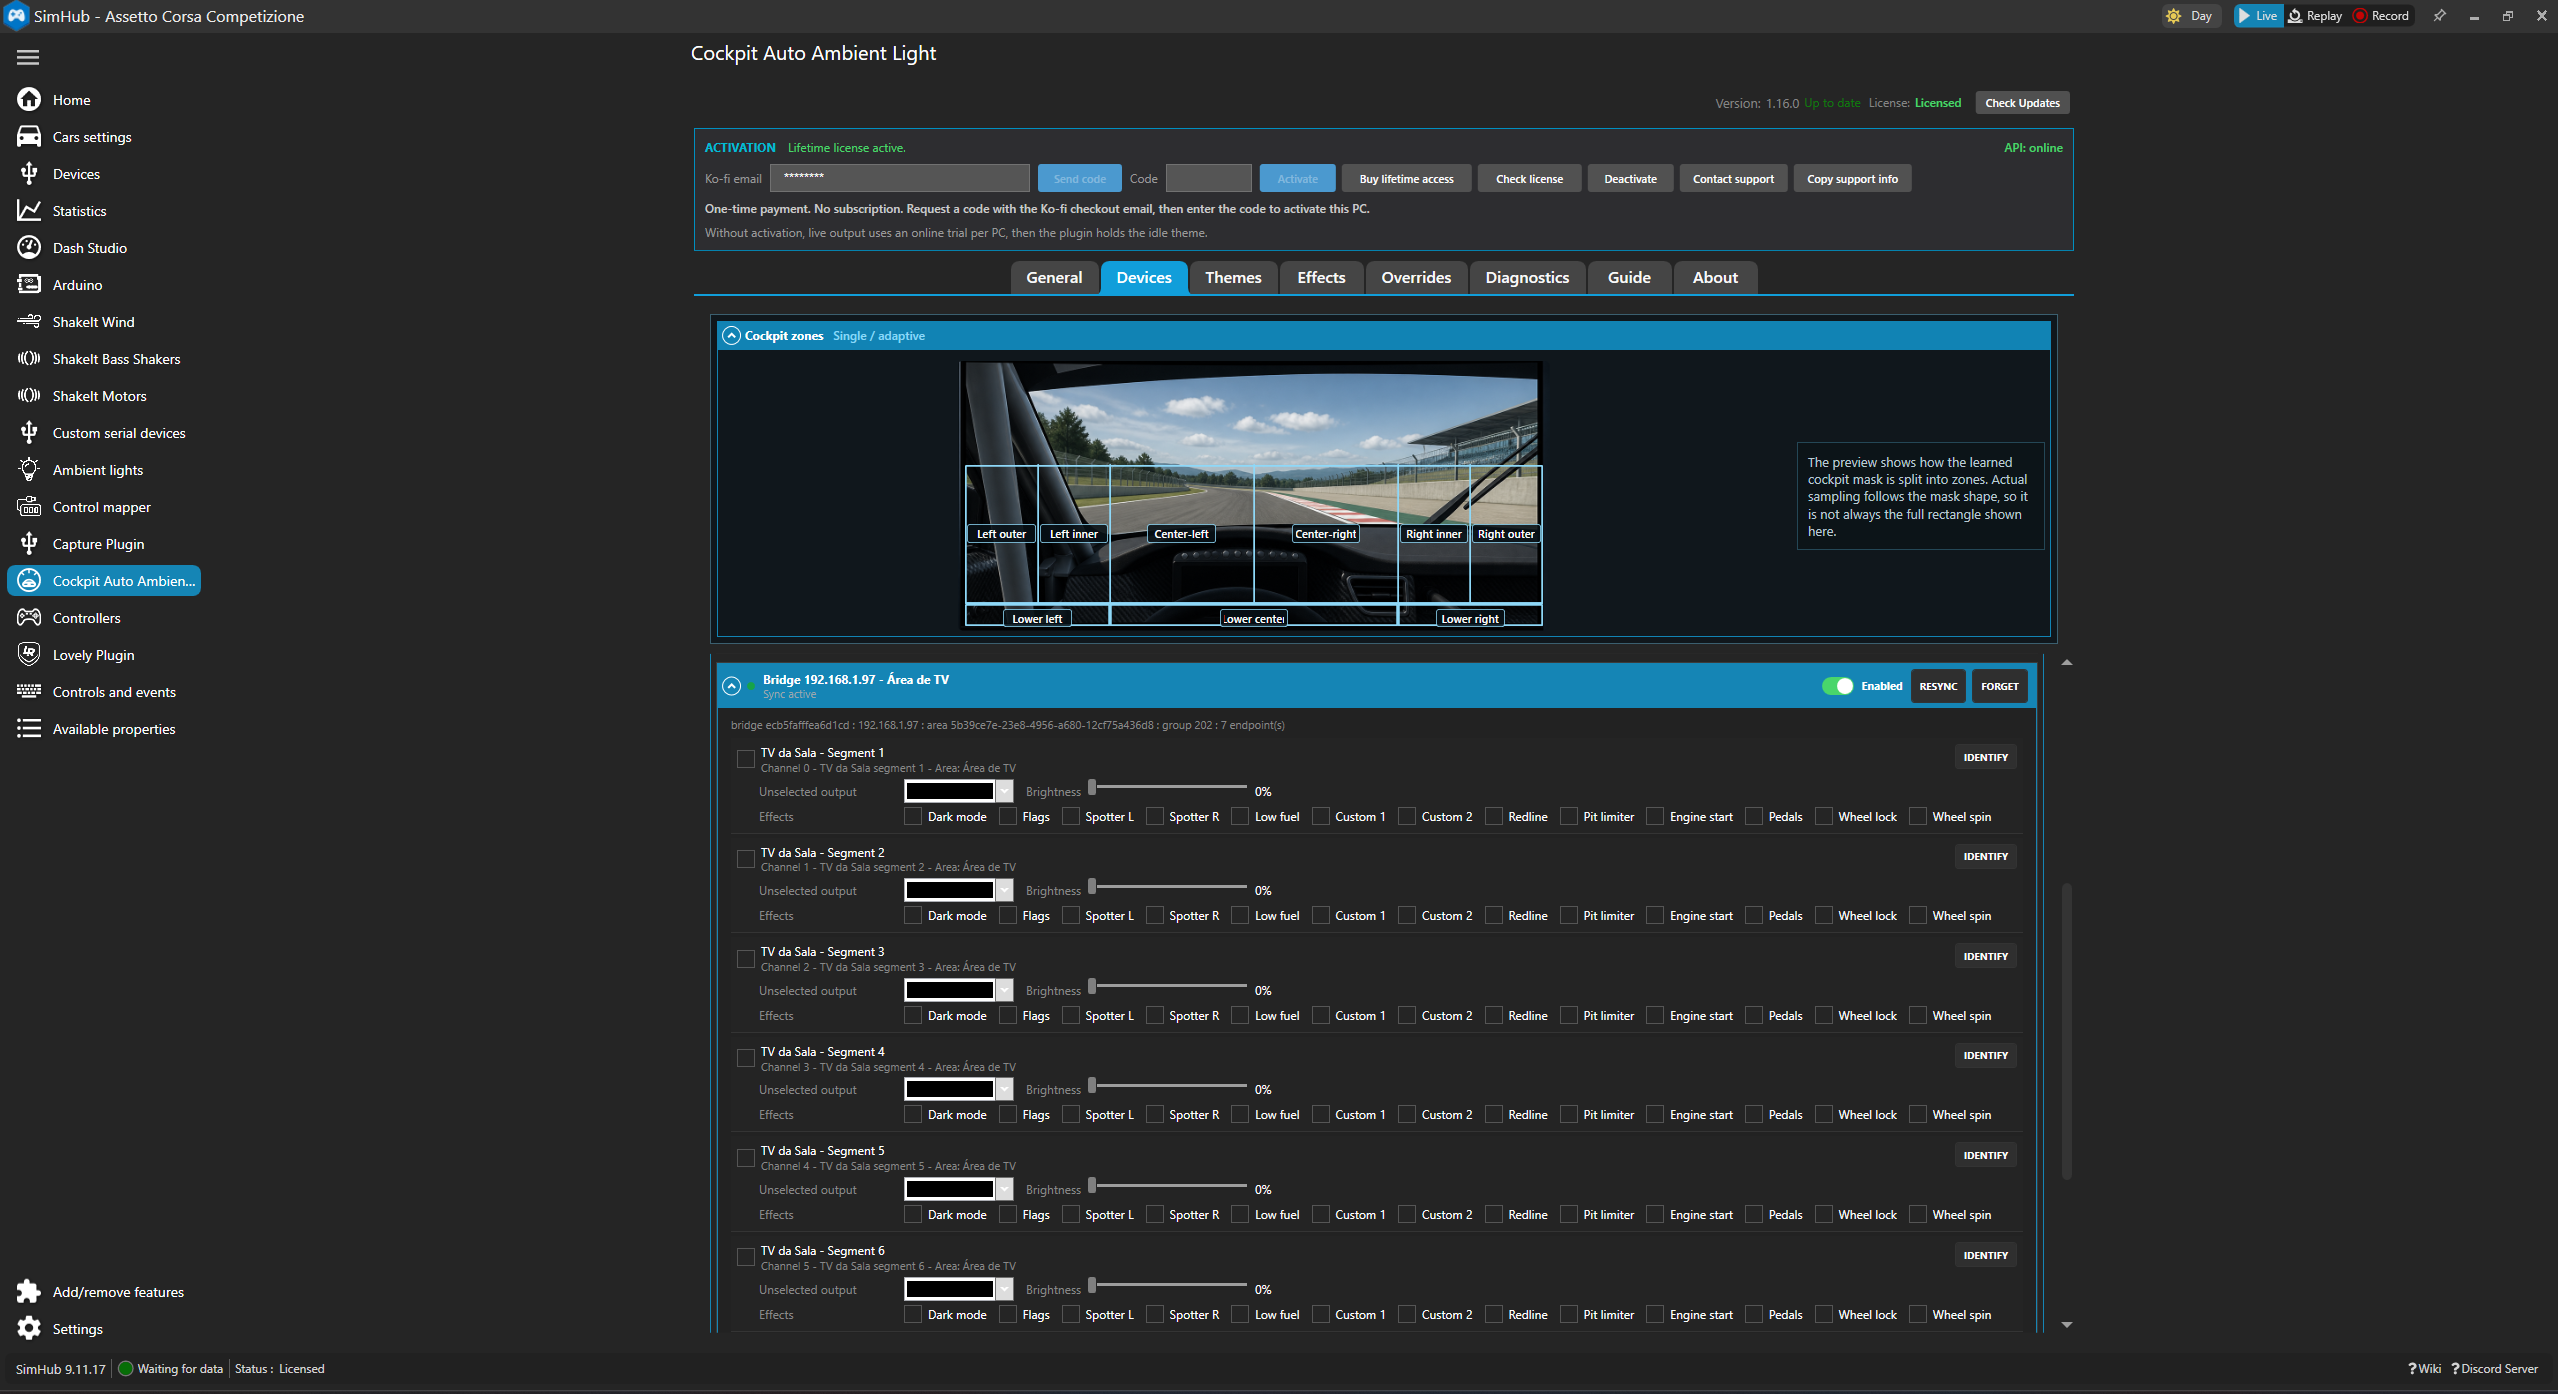The height and width of the screenshot is (1394, 2558).
Task: Click the RESYNC button
Action: [x=1938, y=686]
